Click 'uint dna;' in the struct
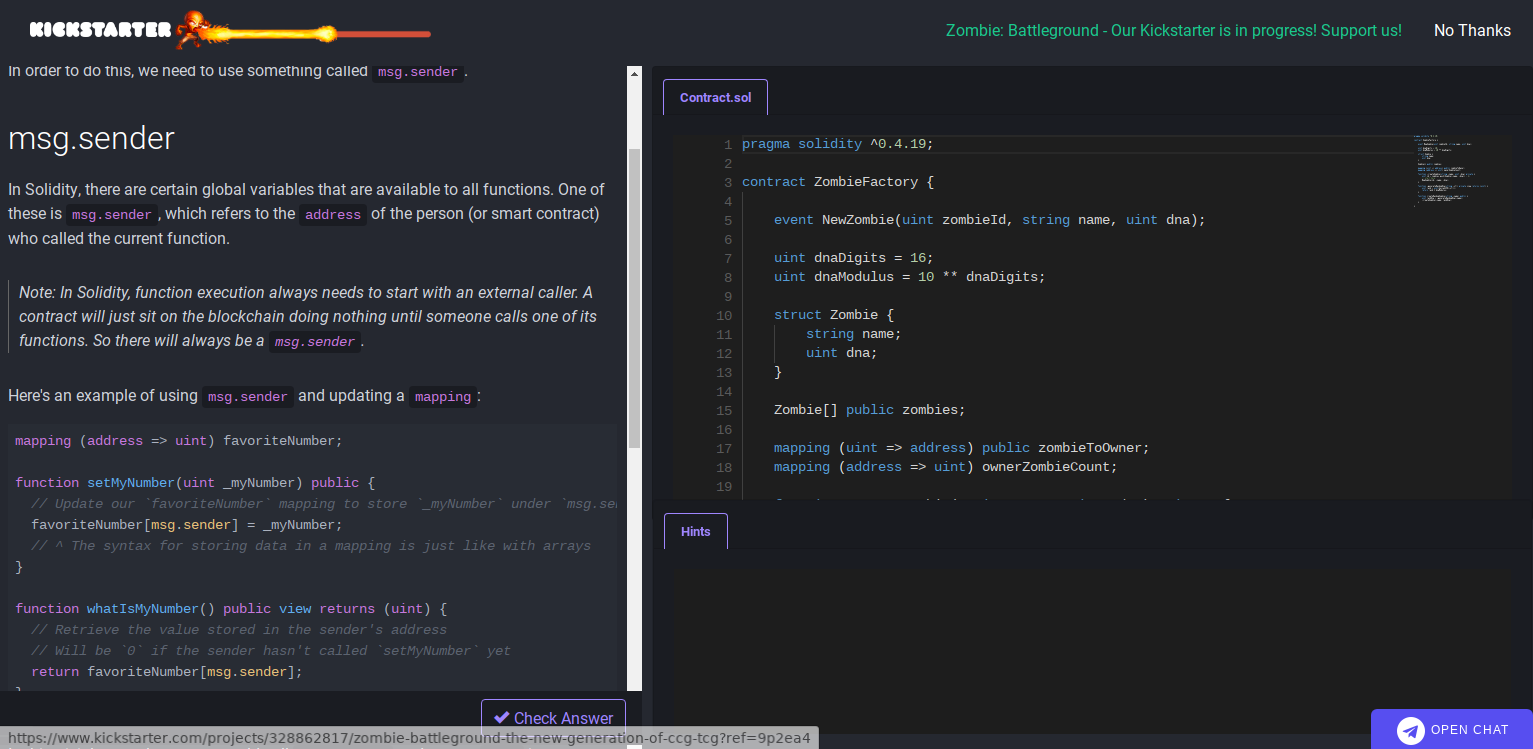This screenshot has height=749, width=1533. [841, 353]
